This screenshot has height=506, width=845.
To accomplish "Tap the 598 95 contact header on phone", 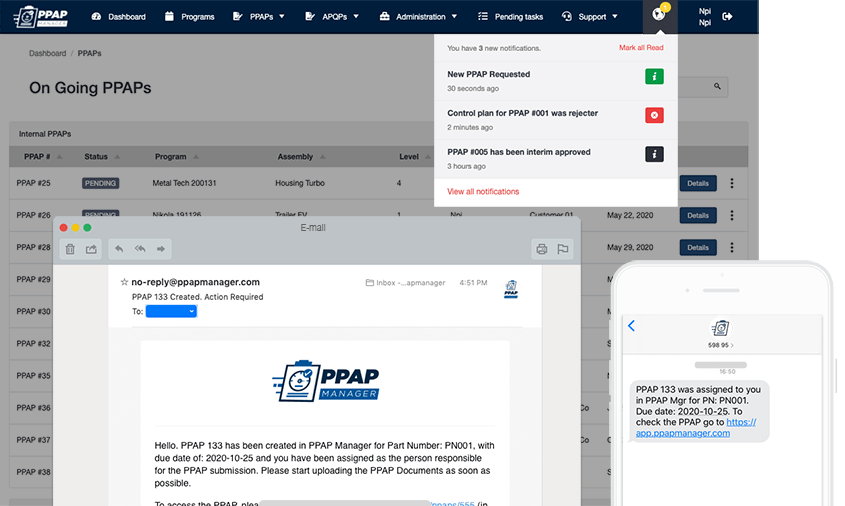I will coord(721,334).
